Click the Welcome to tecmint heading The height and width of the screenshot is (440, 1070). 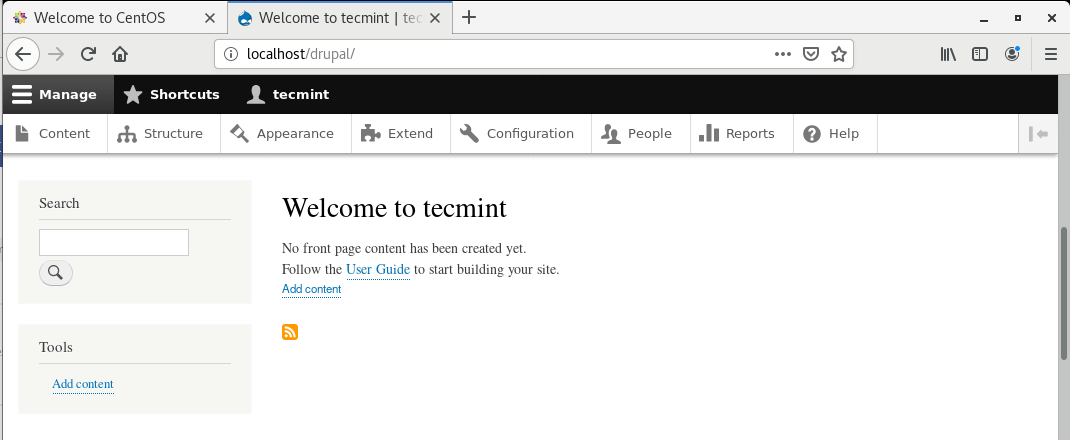point(394,207)
